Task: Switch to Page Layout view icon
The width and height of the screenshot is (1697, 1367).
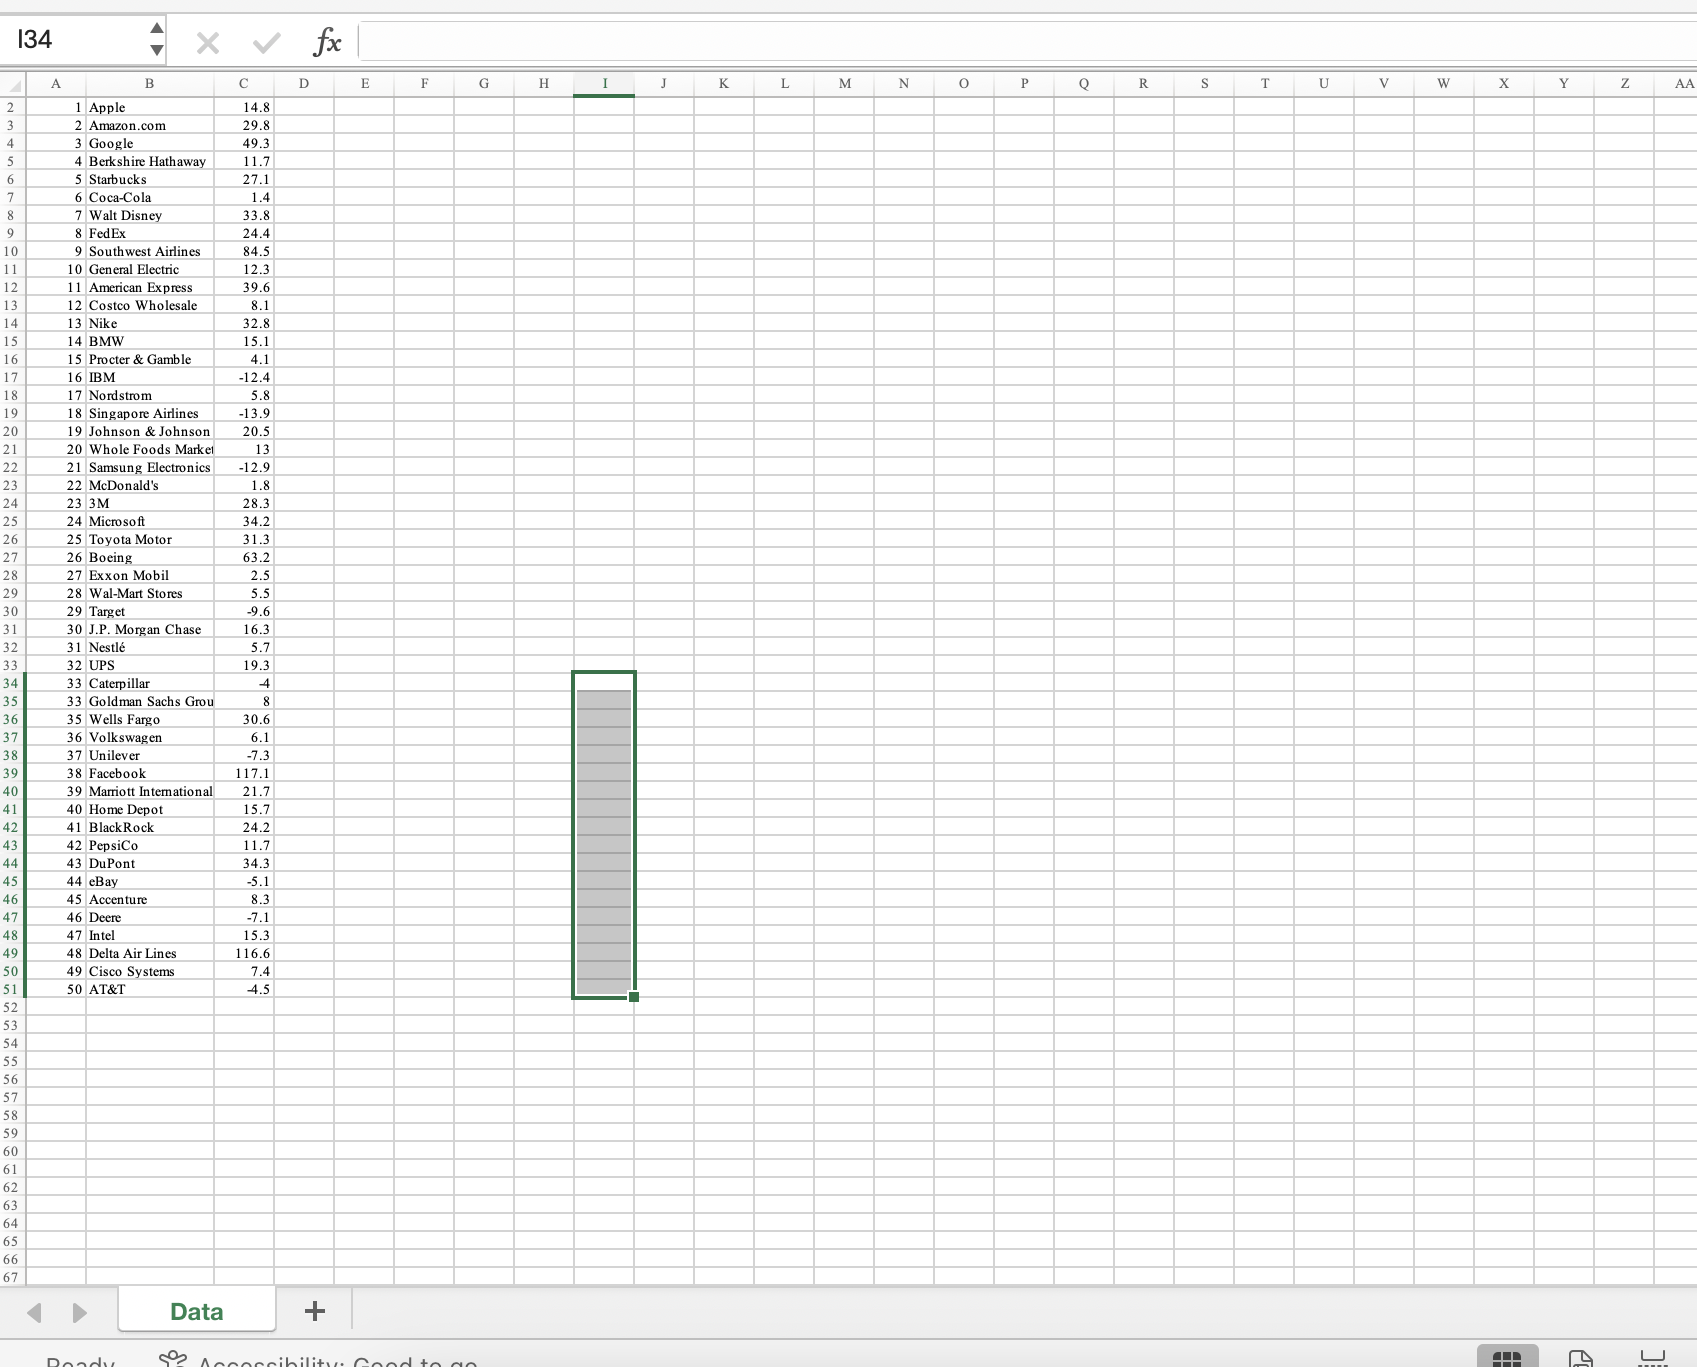Action: pyautogui.click(x=1581, y=1359)
